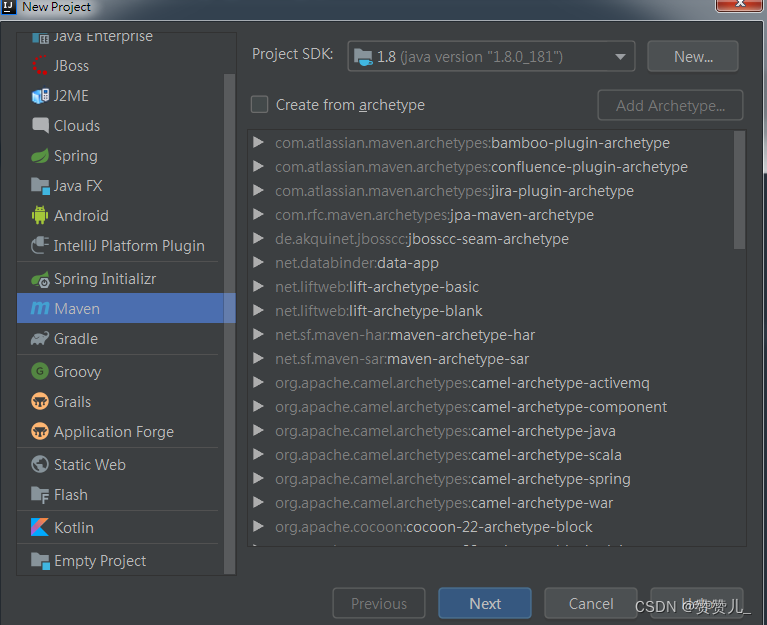767x625 pixels.
Task: Click the IntelliJ Platform Plugin icon
Action: (40, 246)
